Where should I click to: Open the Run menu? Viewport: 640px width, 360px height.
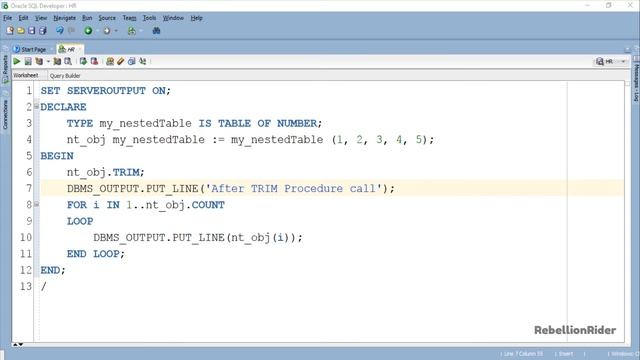coord(87,18)
